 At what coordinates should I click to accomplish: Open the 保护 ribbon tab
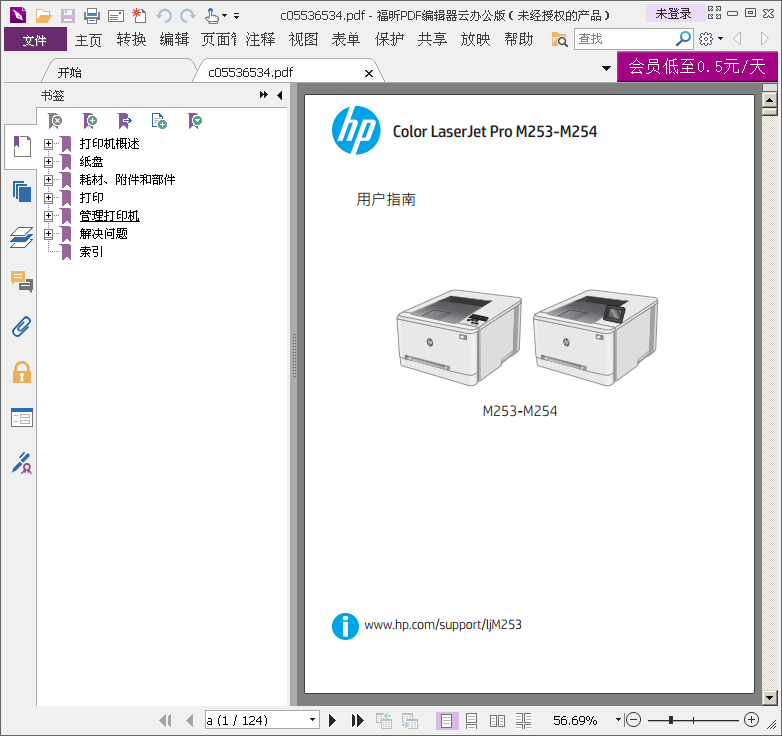click(389, 39)
